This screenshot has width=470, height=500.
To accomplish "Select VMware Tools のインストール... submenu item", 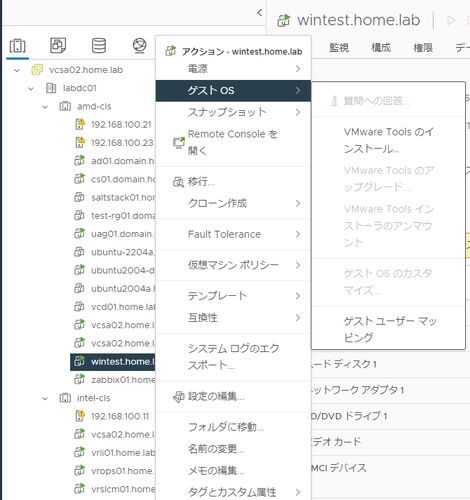I will pos(388,140).
